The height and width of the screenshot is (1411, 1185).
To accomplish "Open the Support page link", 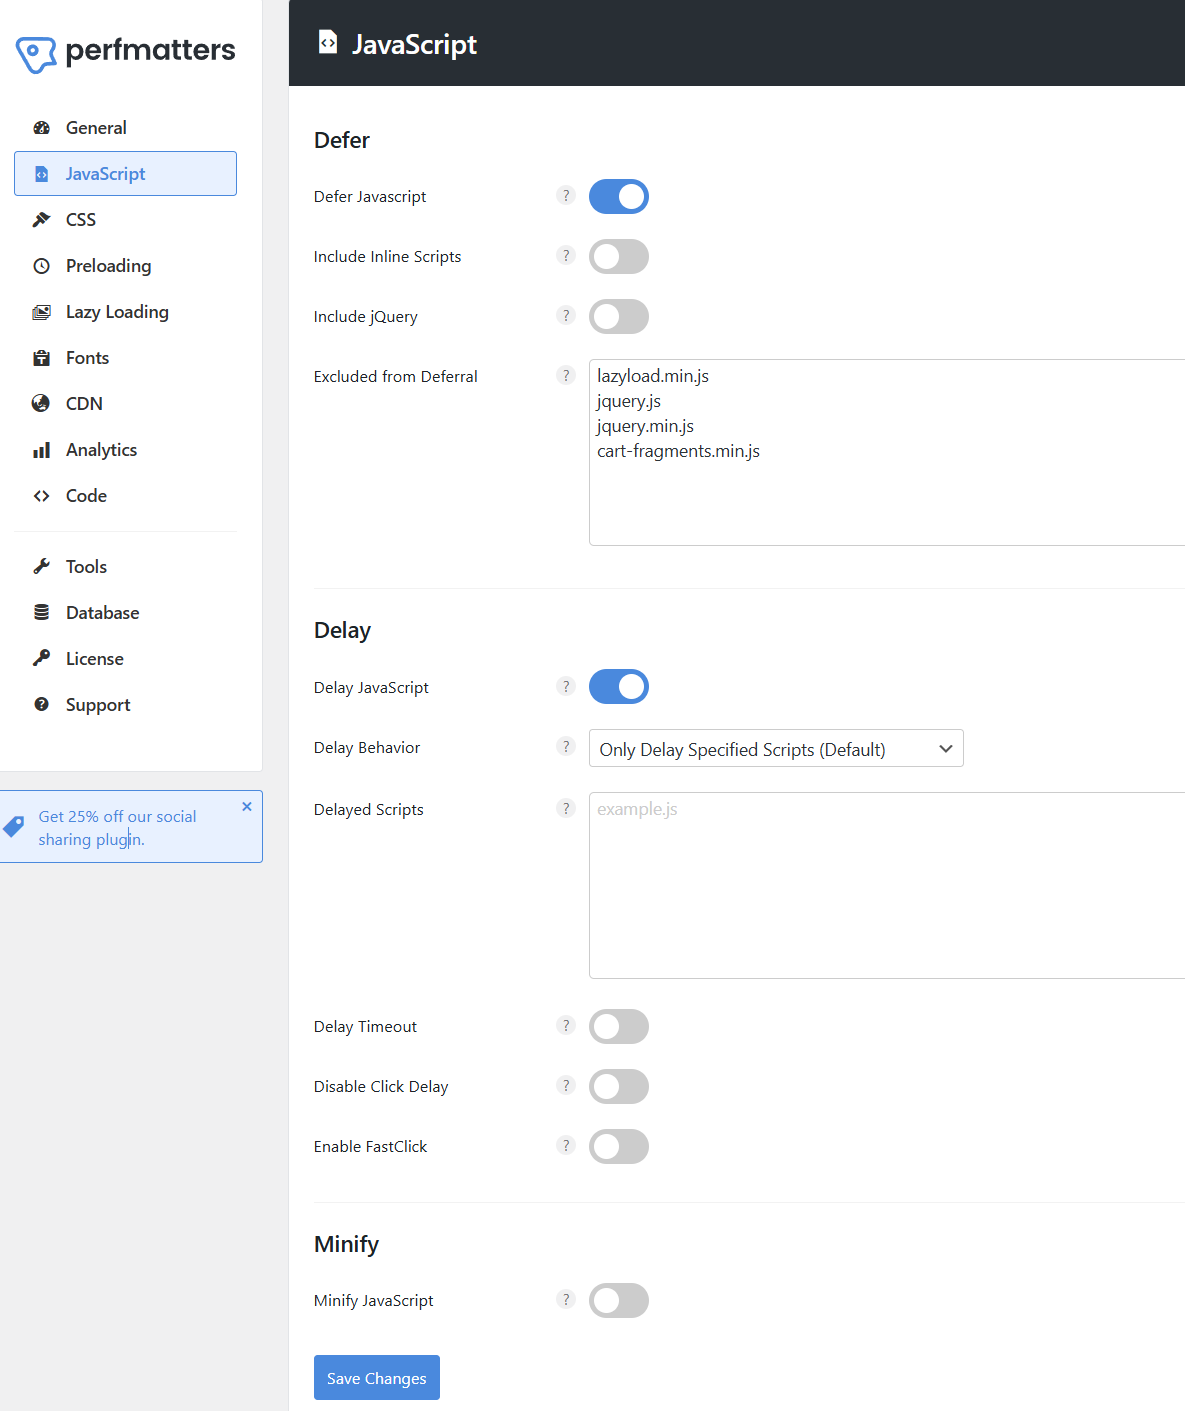I will (x=97, y=704).
